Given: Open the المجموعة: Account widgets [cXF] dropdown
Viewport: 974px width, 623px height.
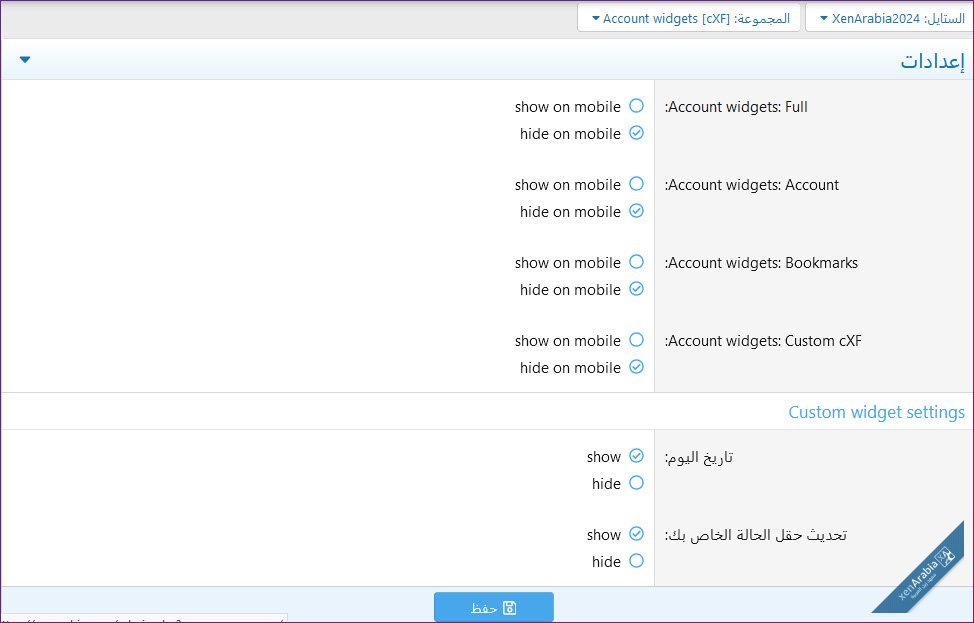Looking at the screenshot, I should [689, 18].
